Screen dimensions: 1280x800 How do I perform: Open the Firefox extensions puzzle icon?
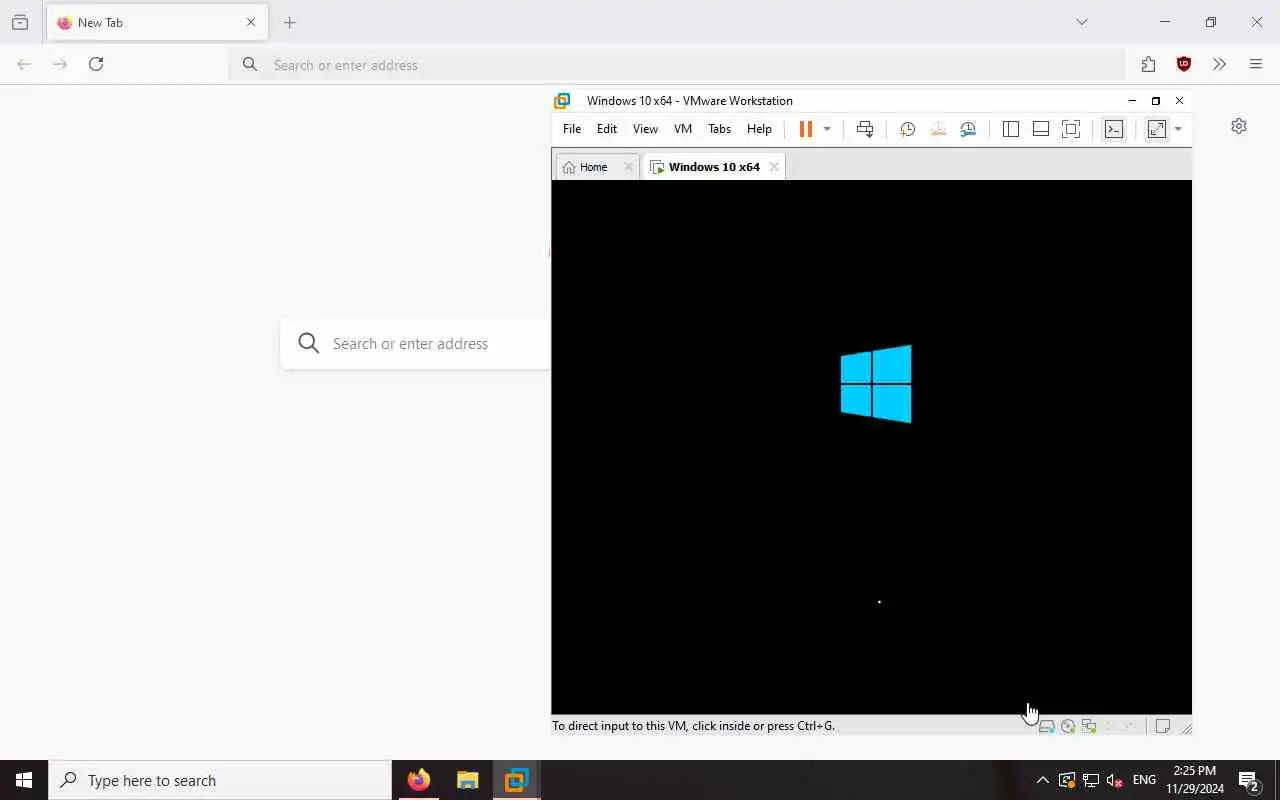1148,64
